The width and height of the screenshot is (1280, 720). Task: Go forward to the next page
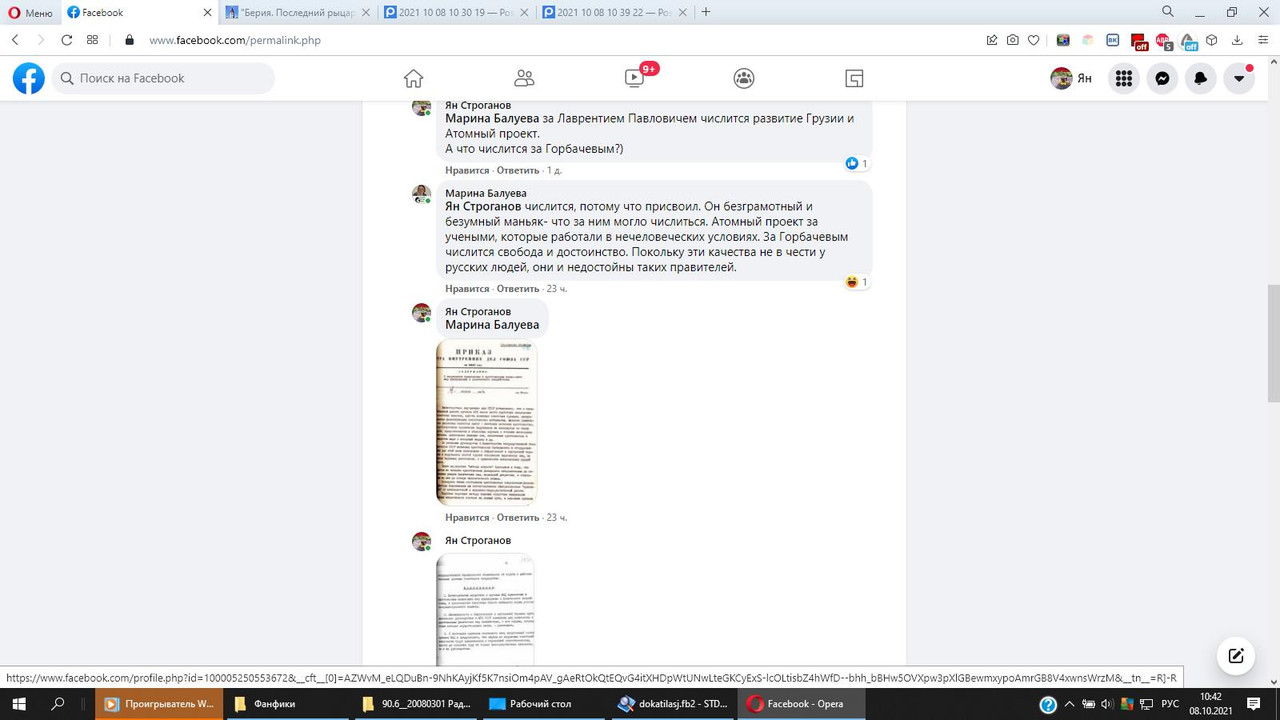[x=41, y=40]
